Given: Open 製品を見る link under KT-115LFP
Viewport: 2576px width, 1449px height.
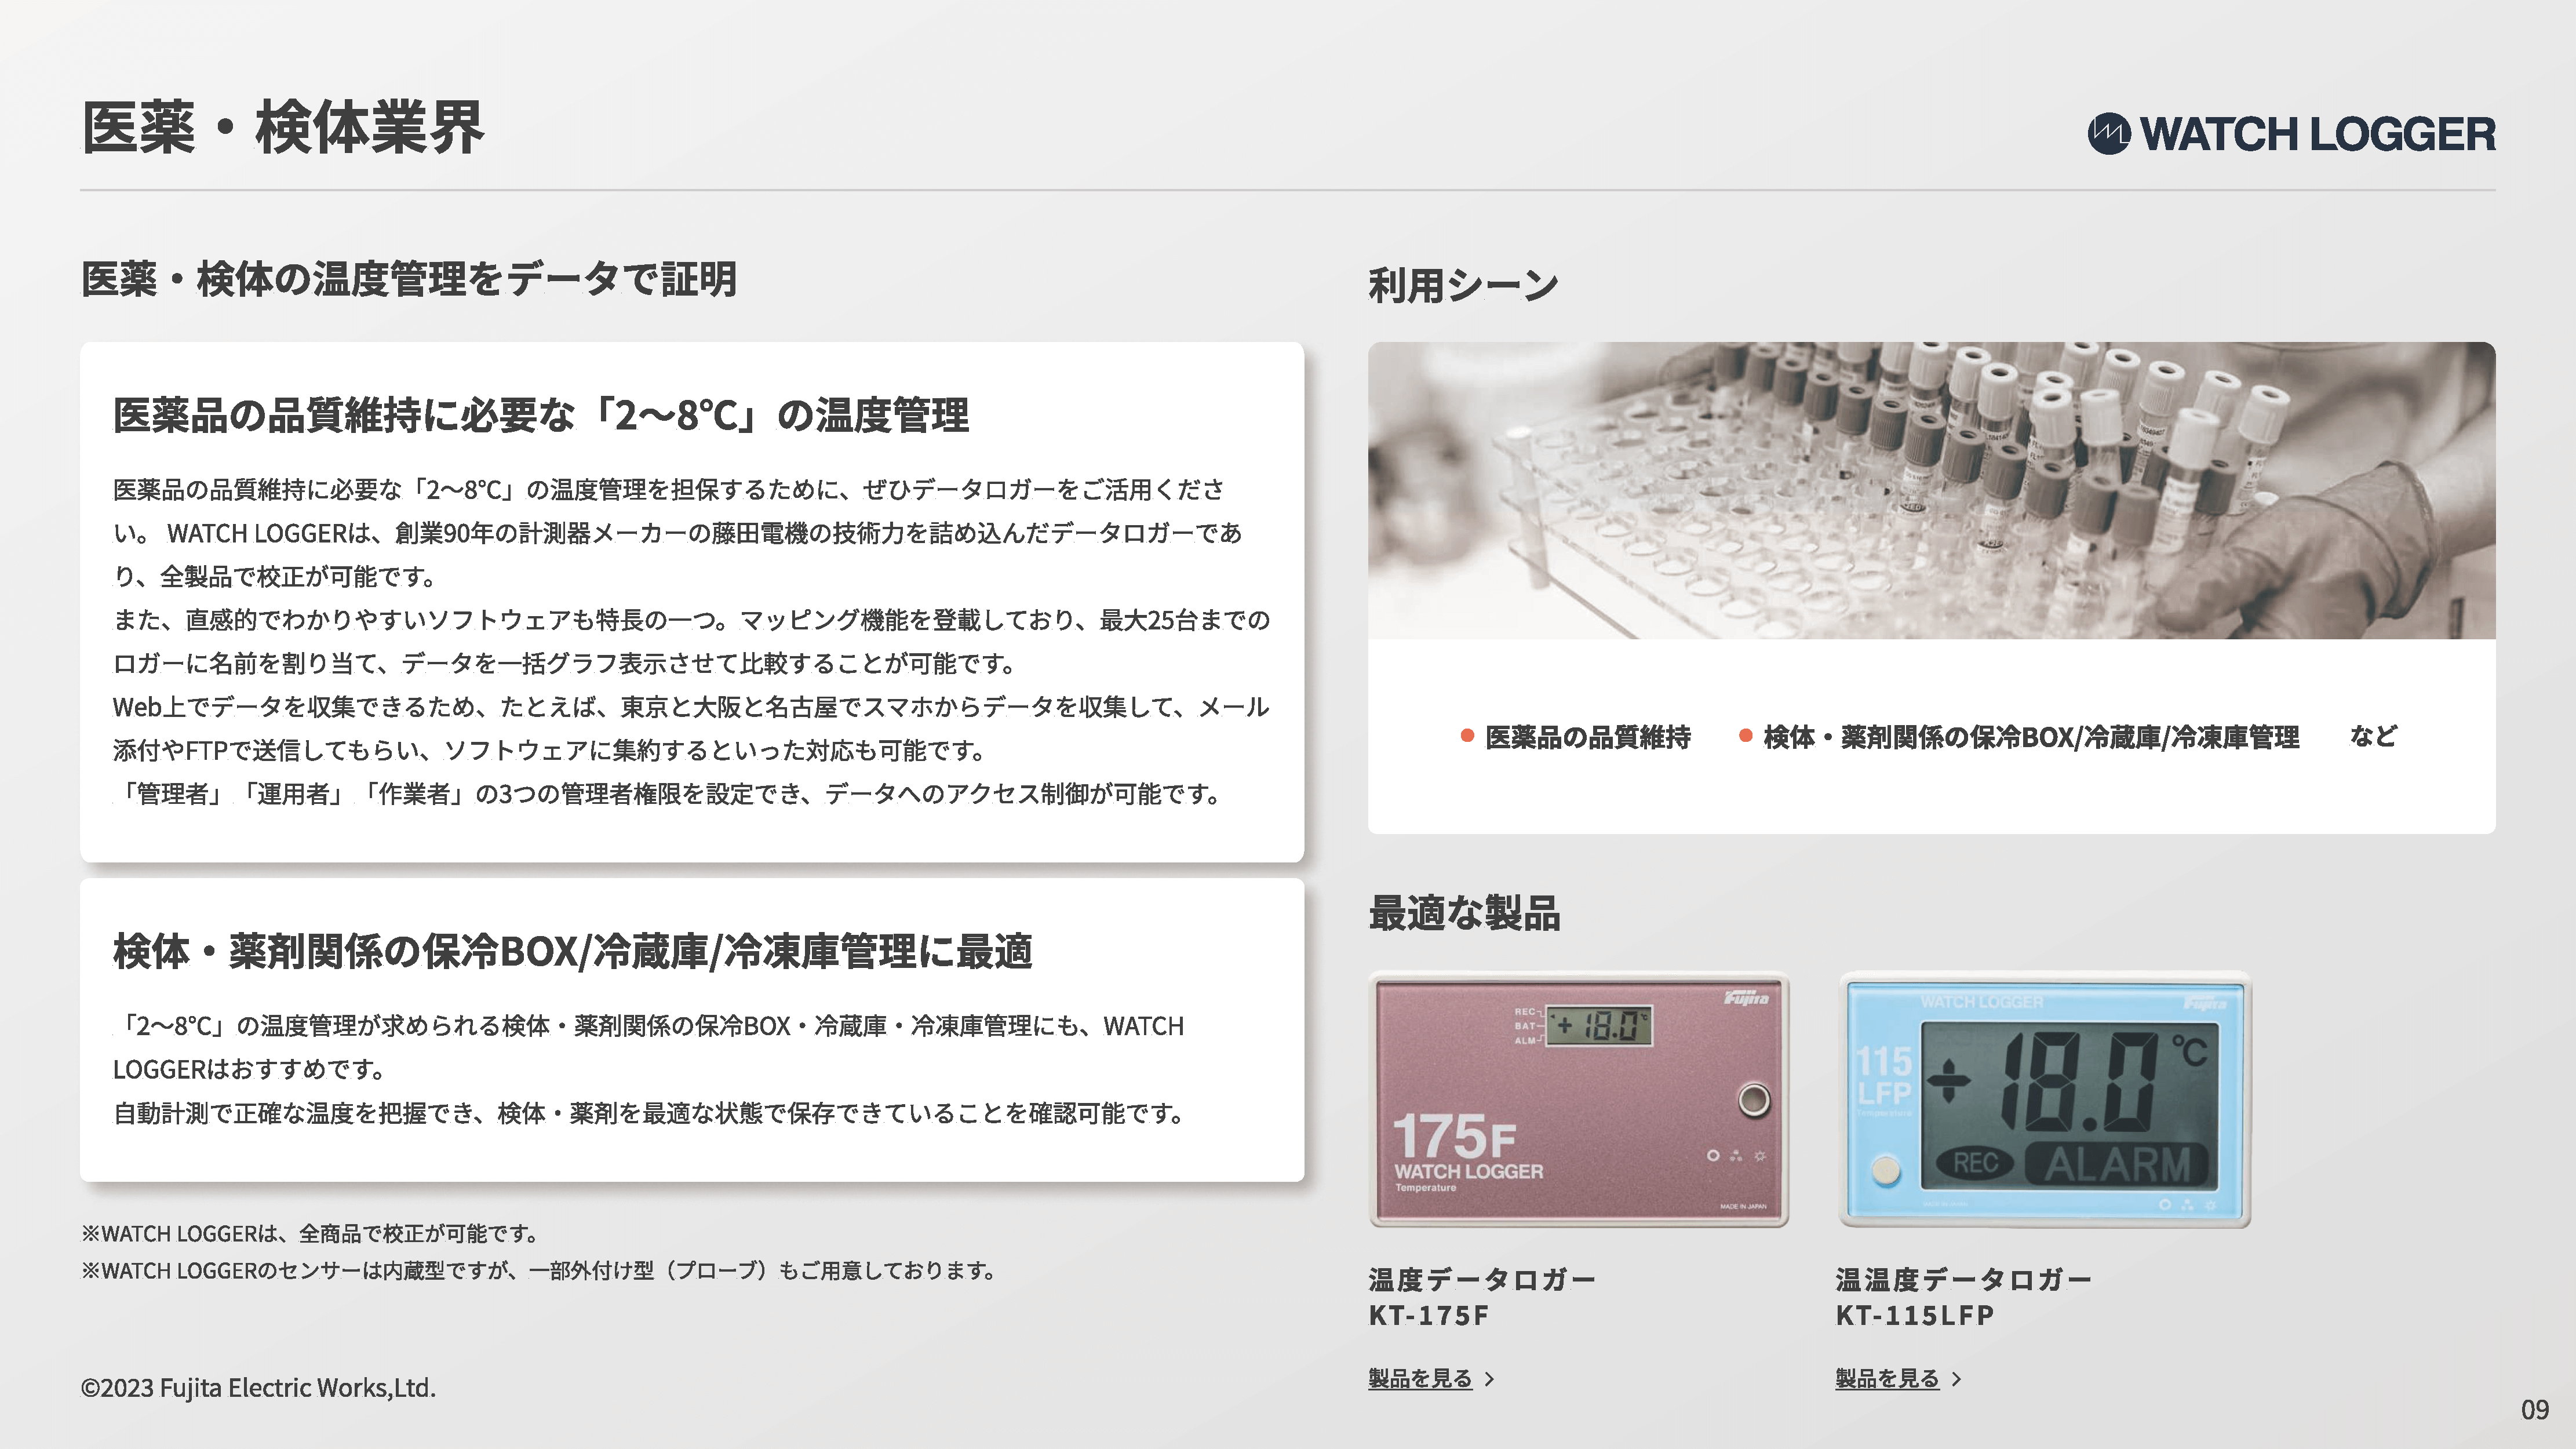Looking at the screenshot, I should tap(1887, 1378).
